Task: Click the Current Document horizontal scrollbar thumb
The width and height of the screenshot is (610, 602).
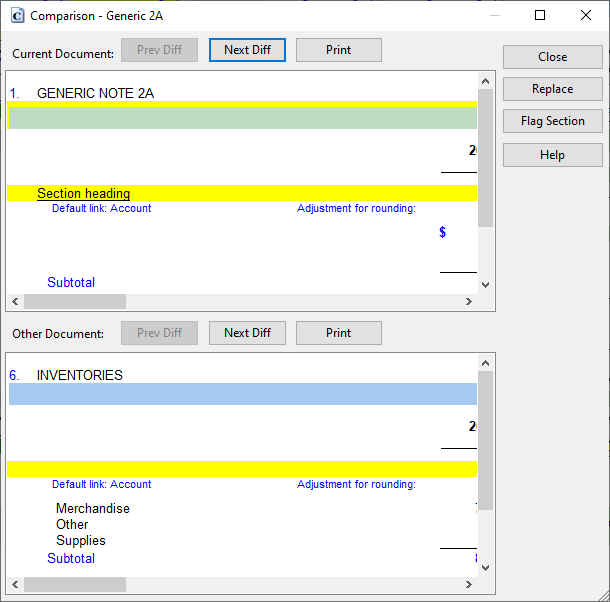Action: pyautogui.click(x=75, y=302)
